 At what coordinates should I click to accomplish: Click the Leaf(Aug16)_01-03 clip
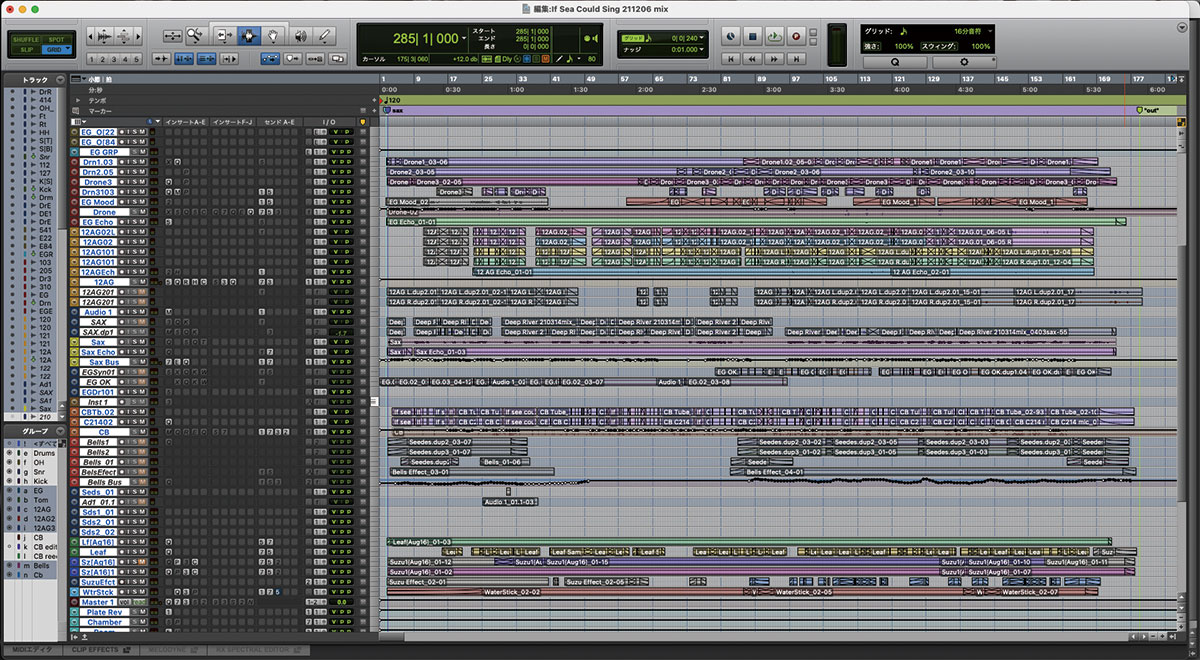[748, 542]
